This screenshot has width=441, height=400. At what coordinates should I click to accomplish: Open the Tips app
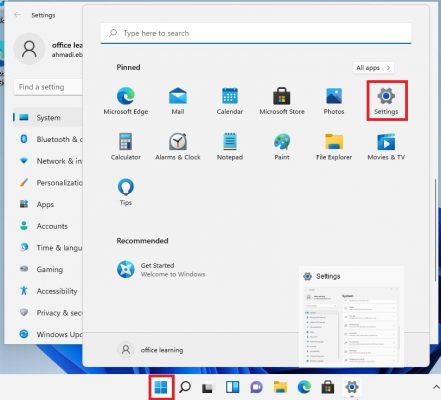point(126,192)
